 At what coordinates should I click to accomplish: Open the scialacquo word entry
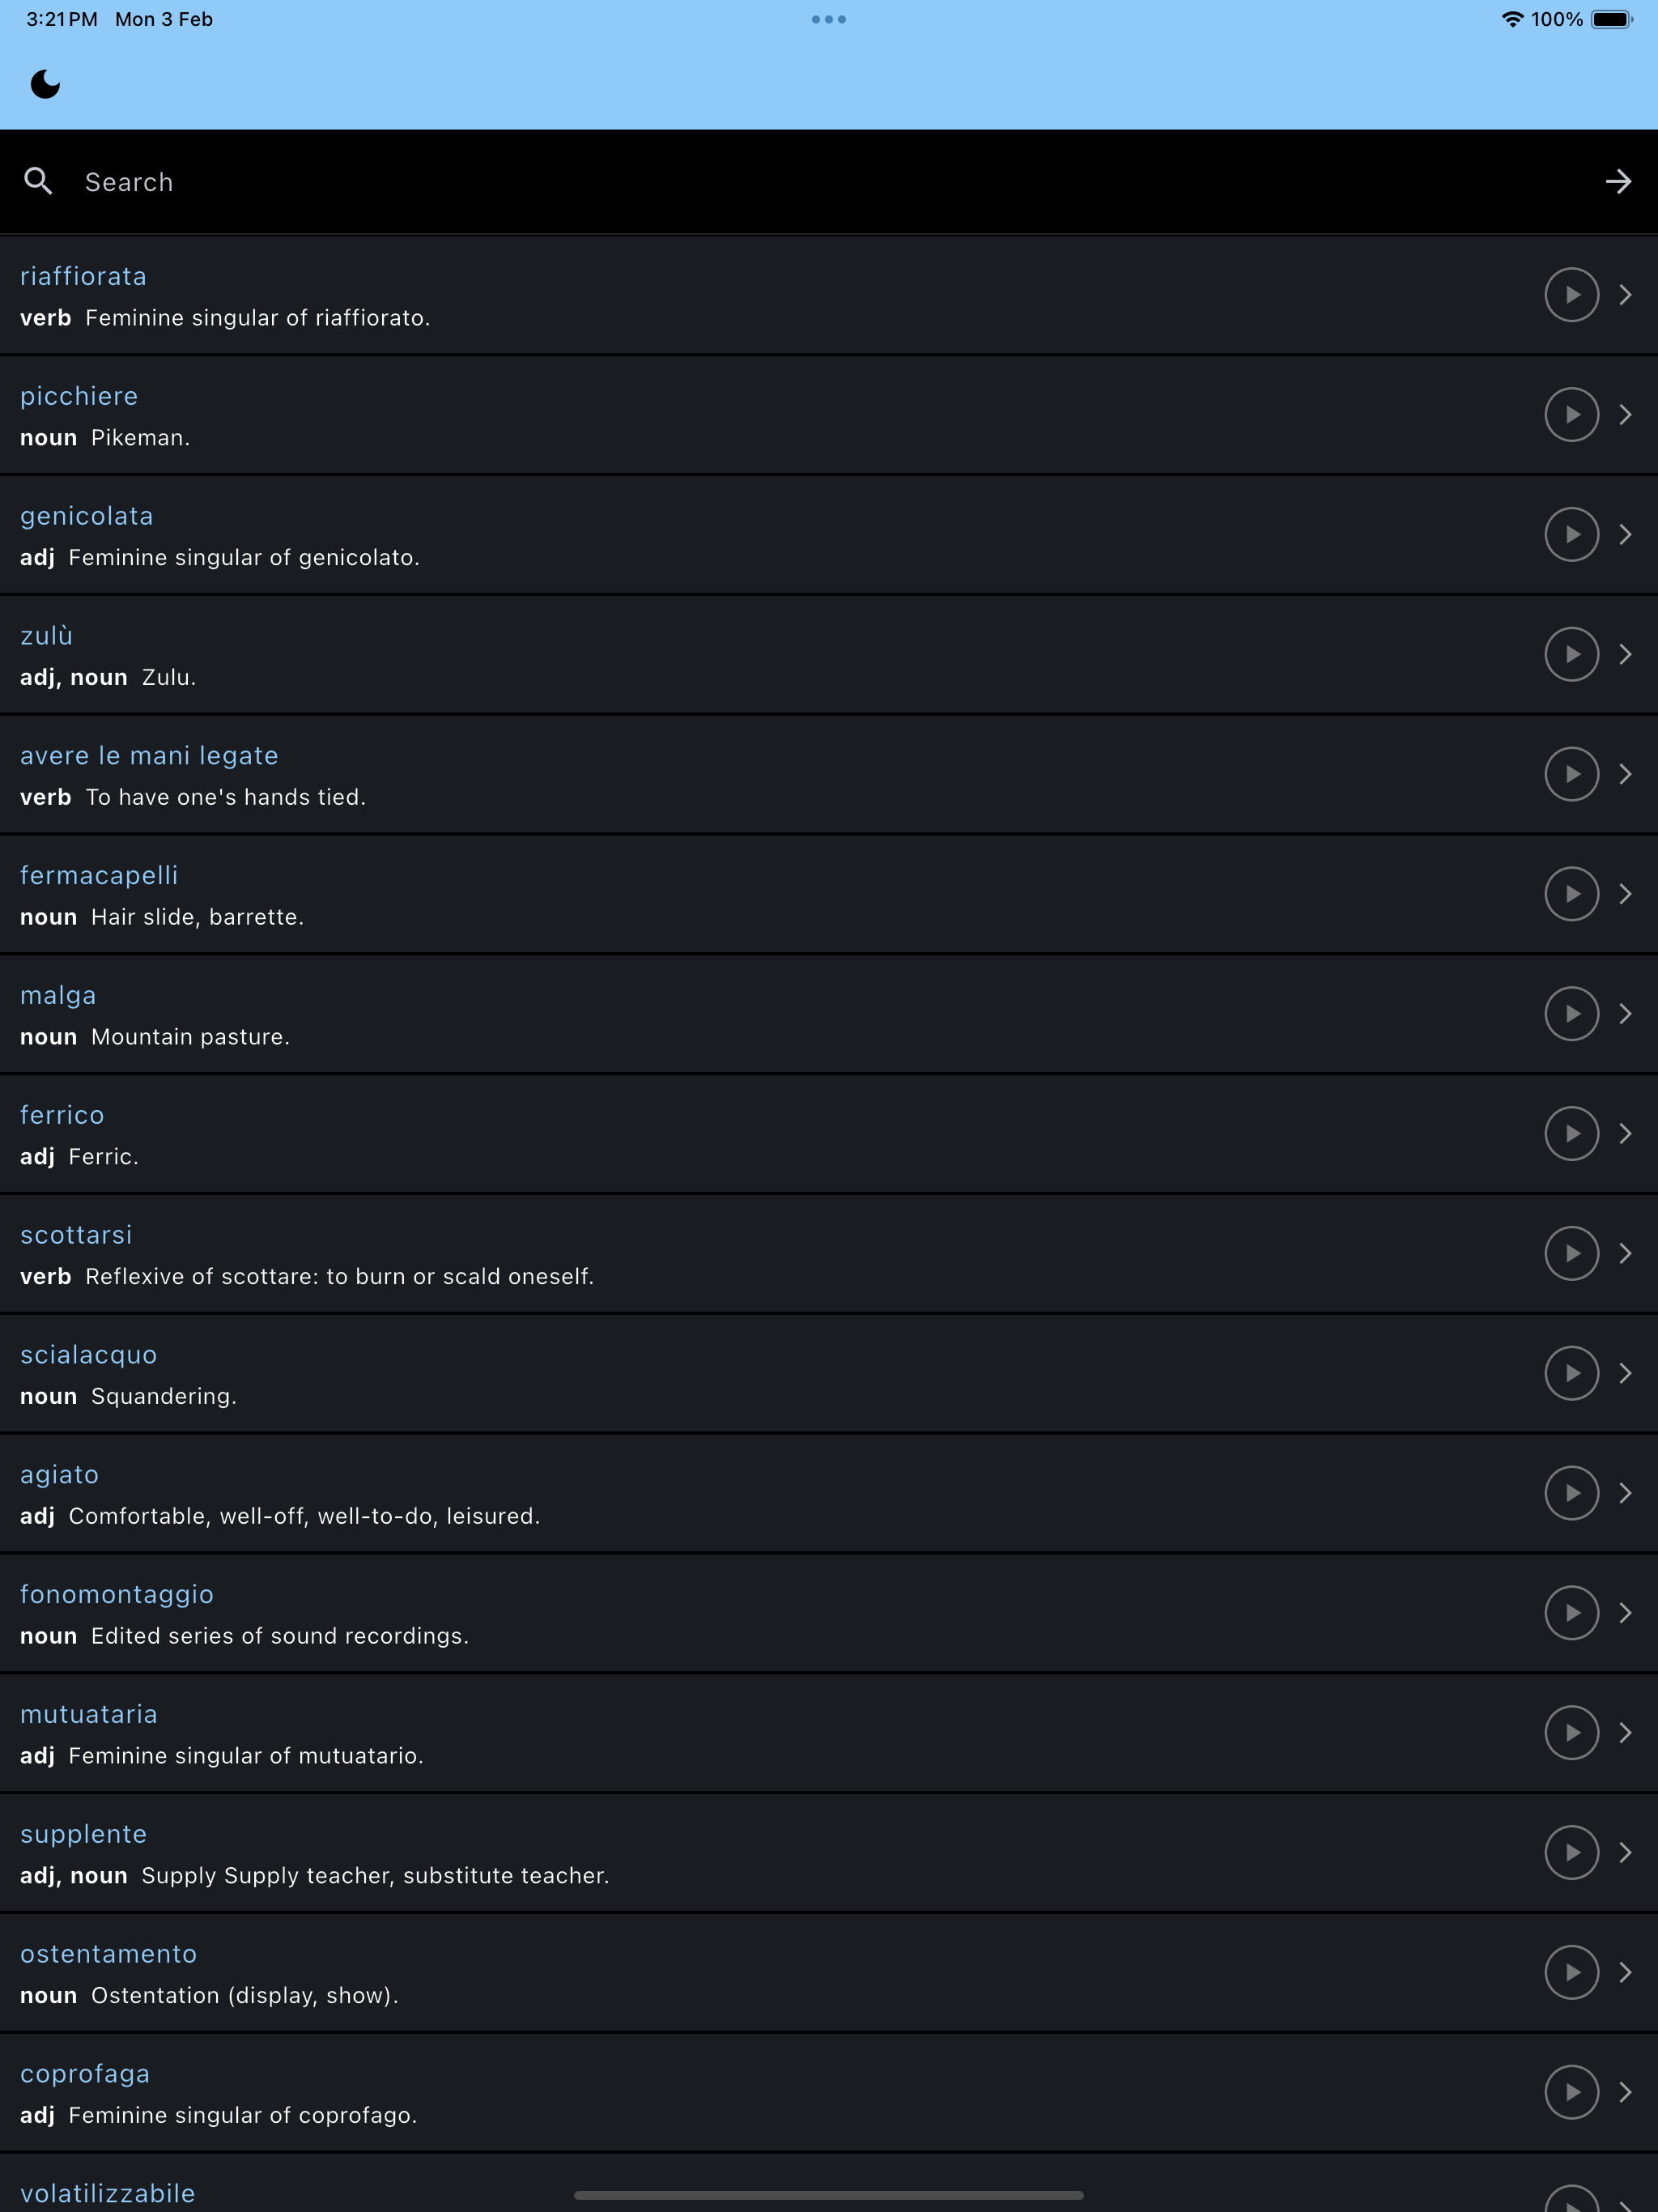[829, 1374]
